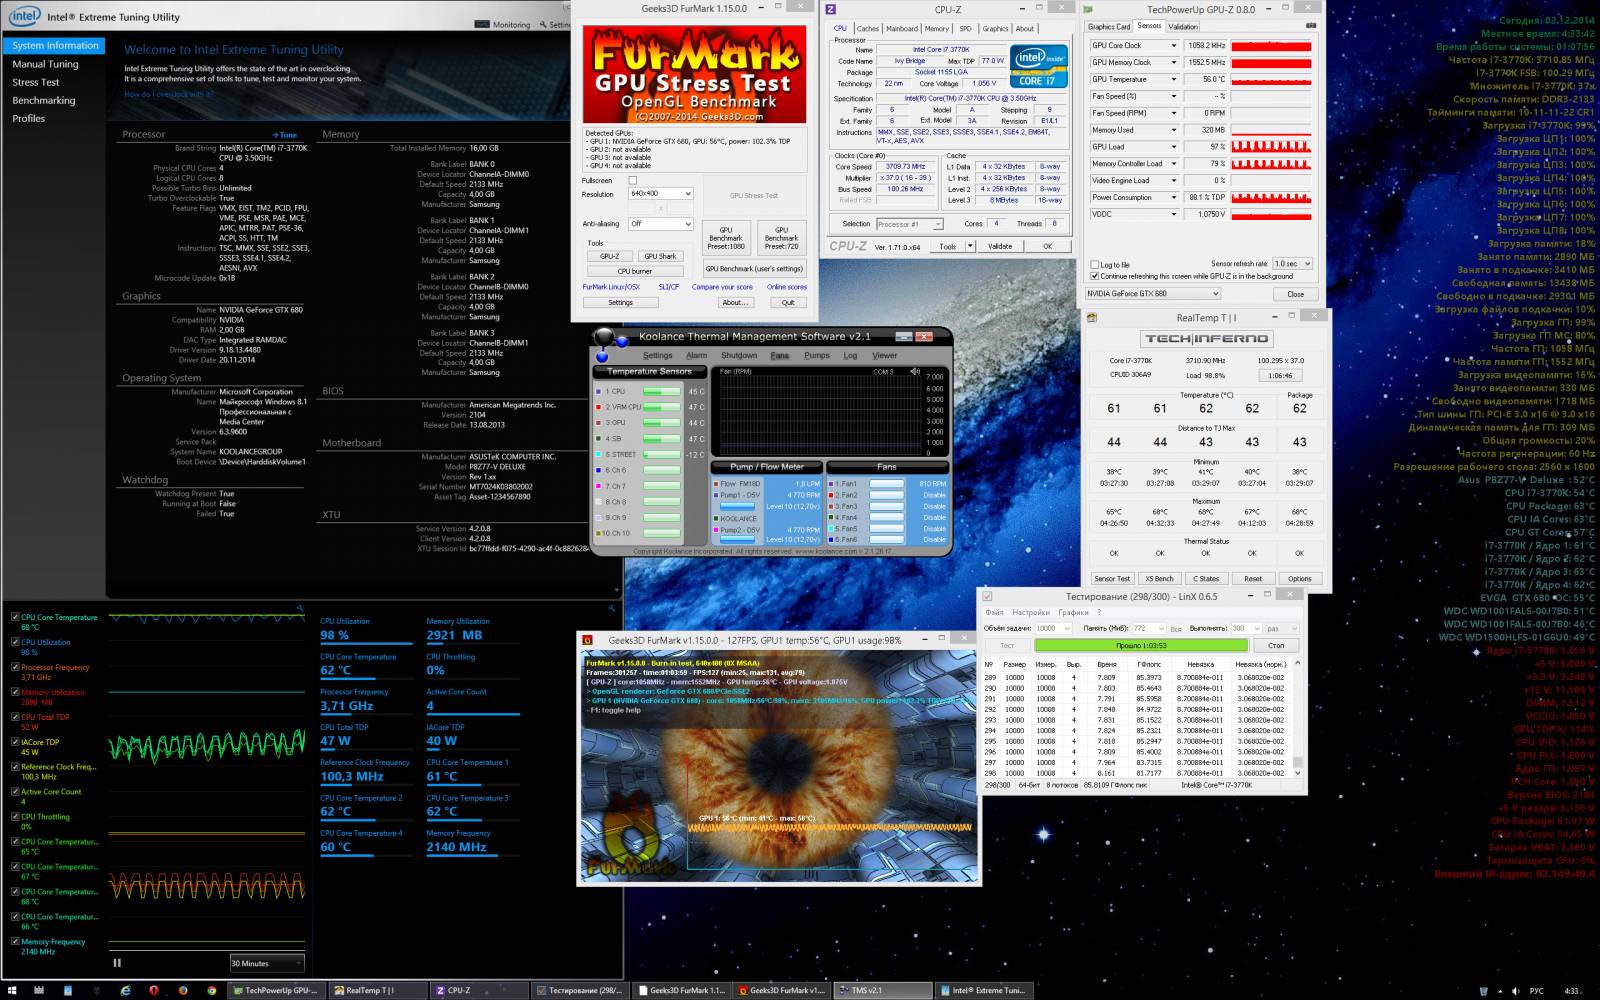Image resolution: width=1600 pixels, height=1000 pixels.
Task: Click the CPU burner button in FurMark
Action: click(634, 271)
